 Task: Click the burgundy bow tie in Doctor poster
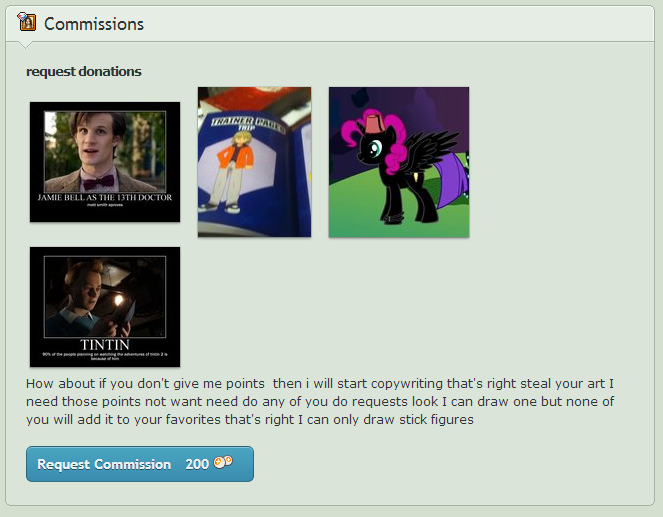point(99,183)
